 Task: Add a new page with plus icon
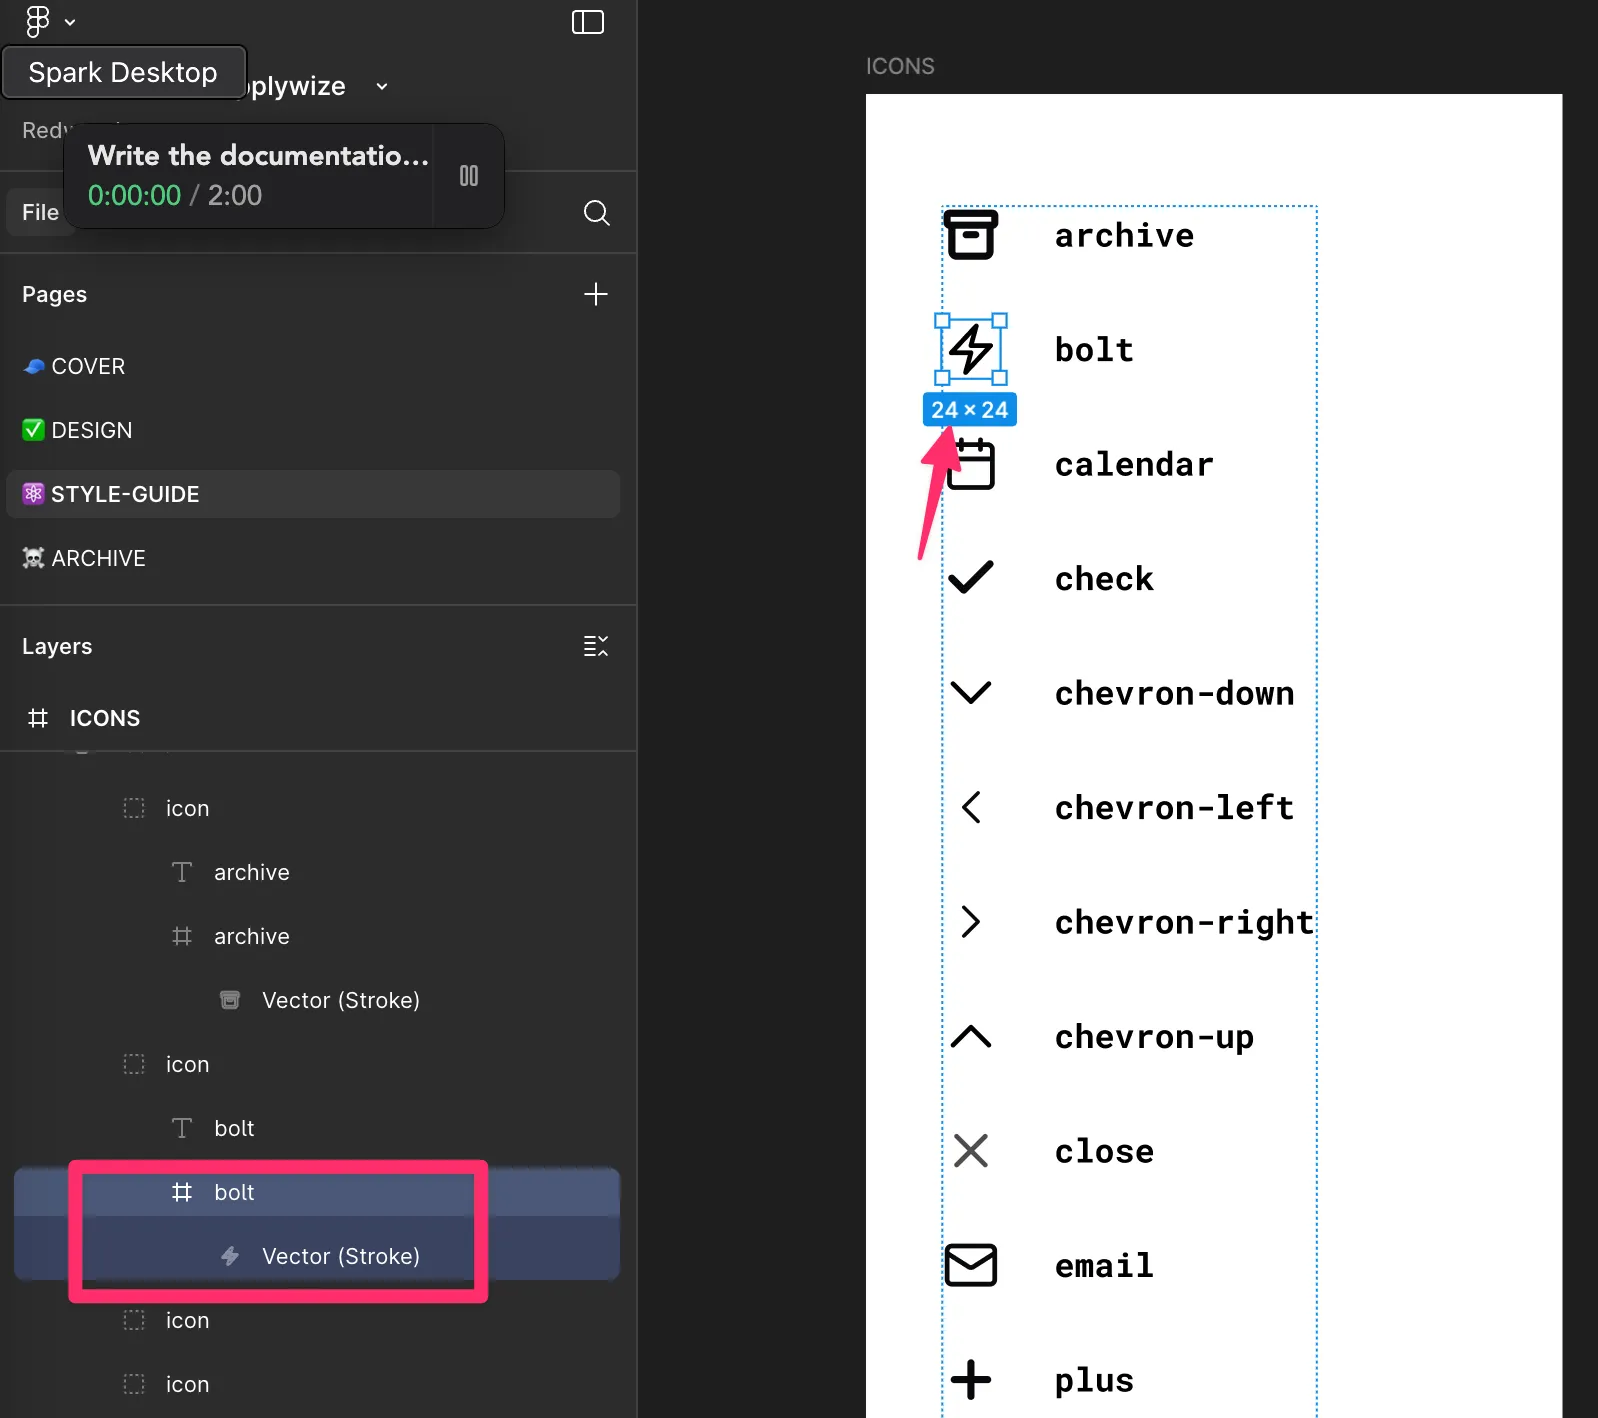tap(595, 294)
